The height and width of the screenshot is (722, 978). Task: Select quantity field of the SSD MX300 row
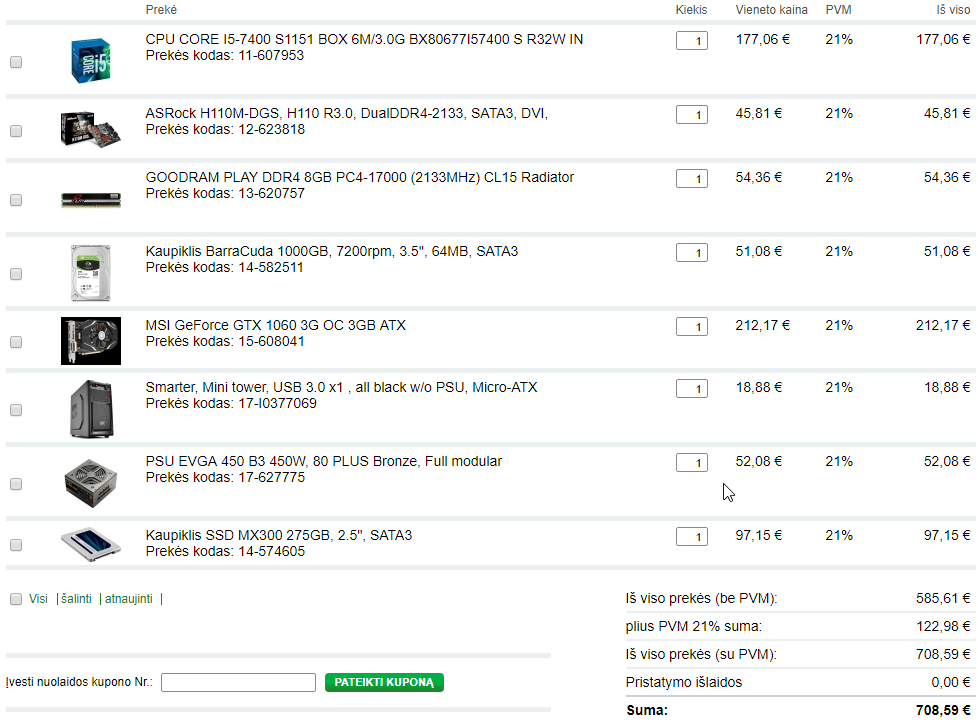click(x=692, y=536)
